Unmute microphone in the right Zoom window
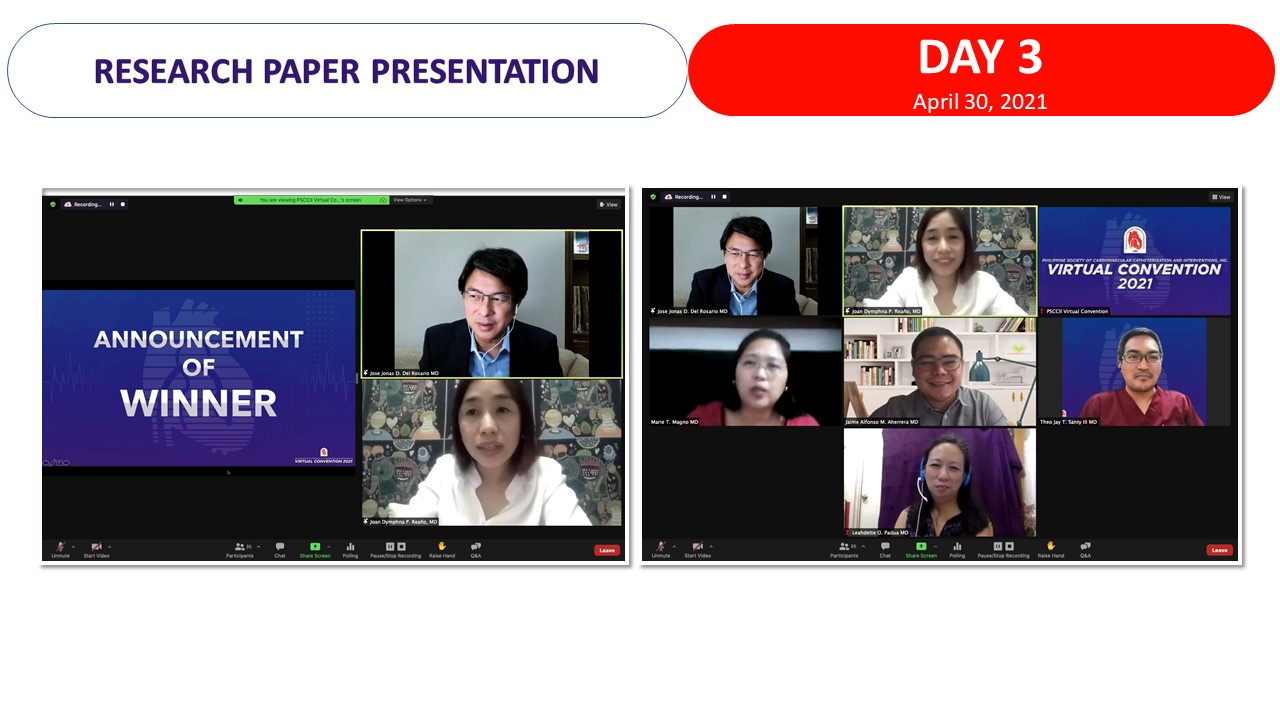The width and height of the screenshot is (1280, 720). 661,548
